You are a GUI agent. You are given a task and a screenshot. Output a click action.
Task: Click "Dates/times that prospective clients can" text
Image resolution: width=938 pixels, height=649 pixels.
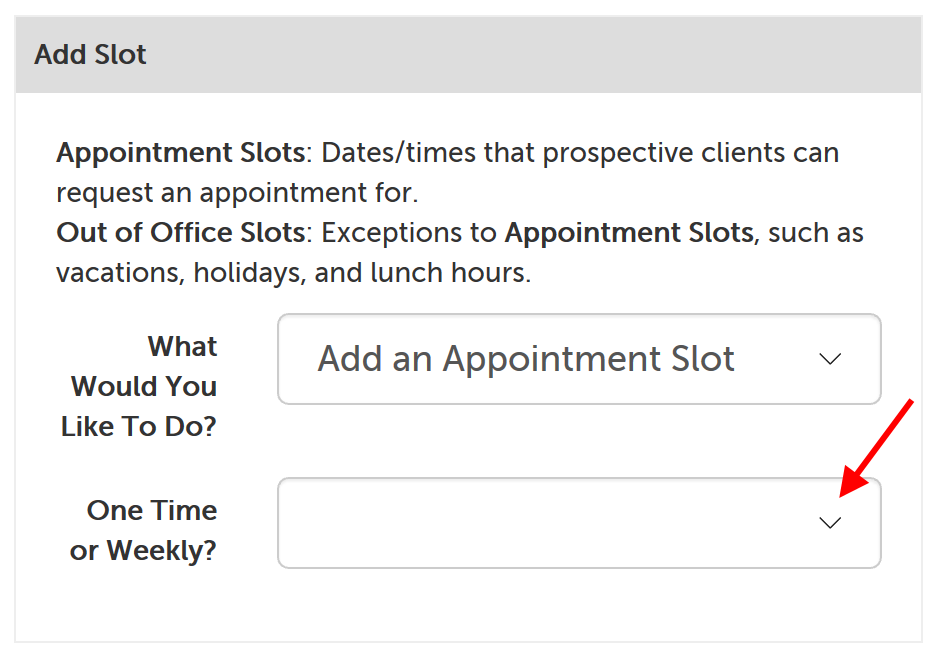click(580, 153)
